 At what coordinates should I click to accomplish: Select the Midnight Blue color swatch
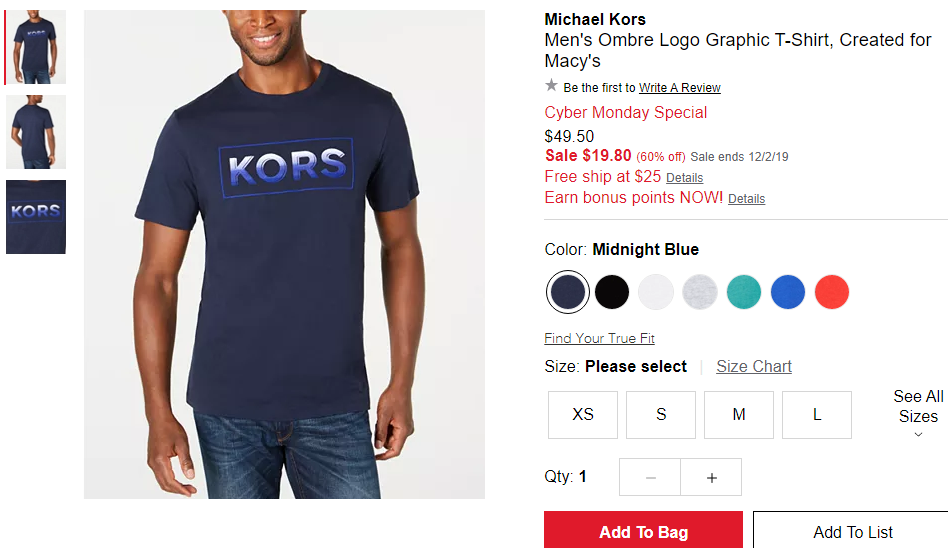click(567, 292)
